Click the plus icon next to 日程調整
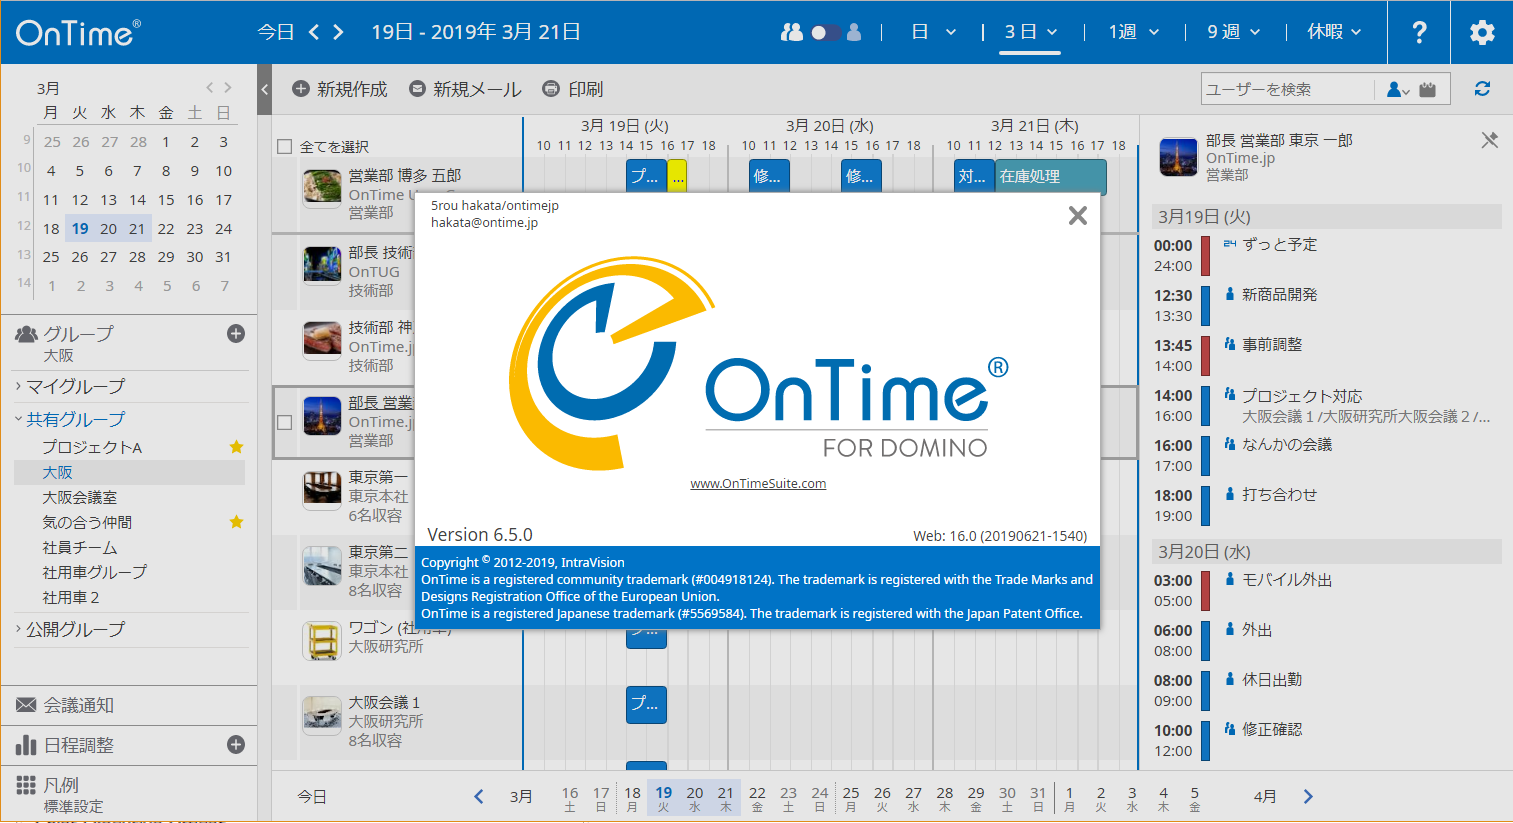The width and height of the screenshot is (1513, 823). coord(236,744)
